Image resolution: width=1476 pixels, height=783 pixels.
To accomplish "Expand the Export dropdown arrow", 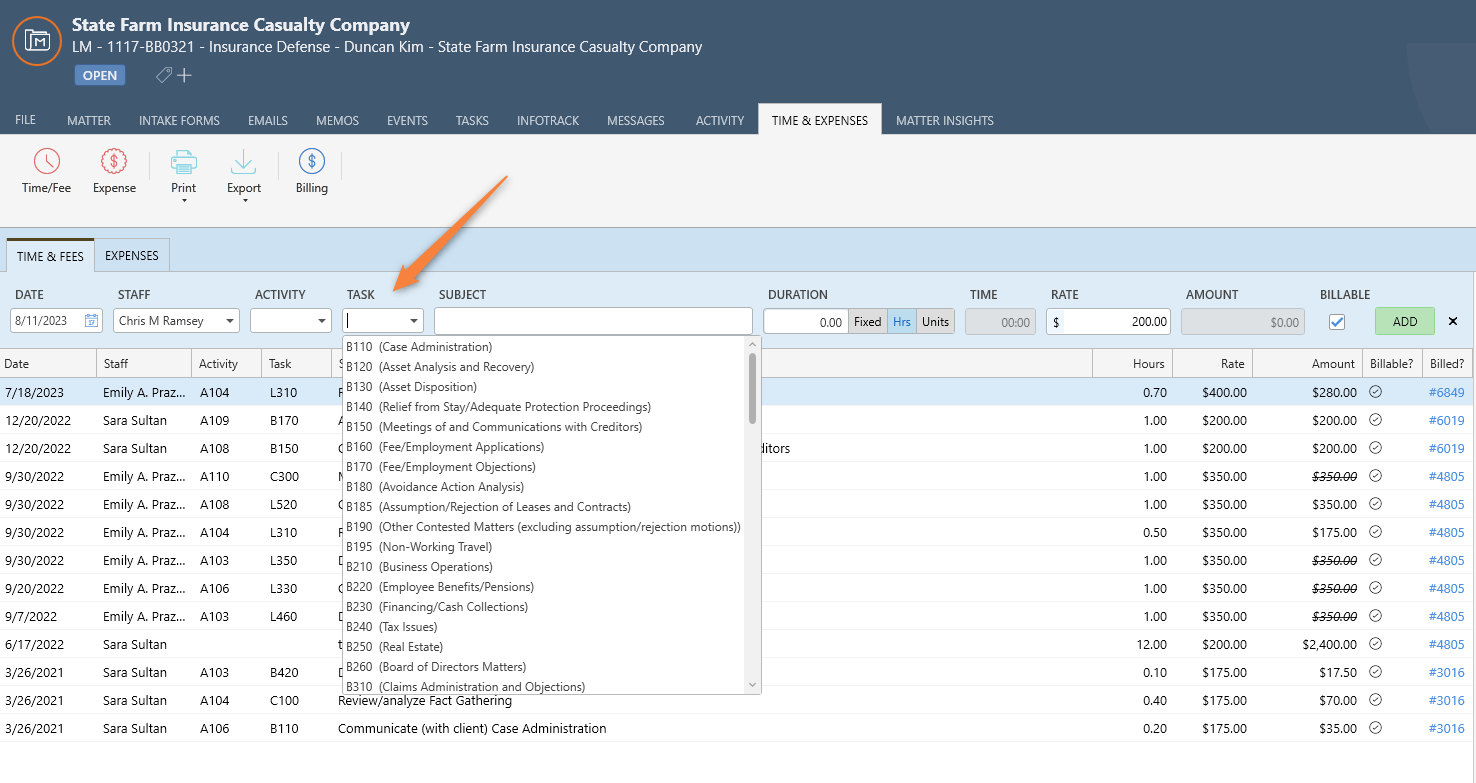I will tap(244, 201).
